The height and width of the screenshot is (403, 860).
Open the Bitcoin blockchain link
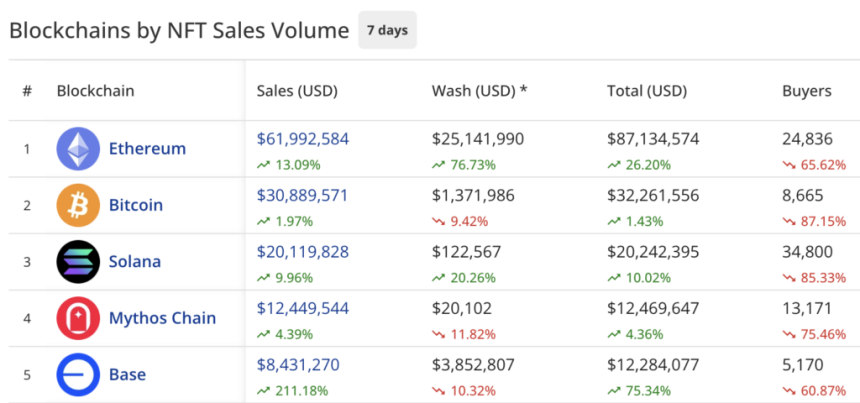[135, 205]
